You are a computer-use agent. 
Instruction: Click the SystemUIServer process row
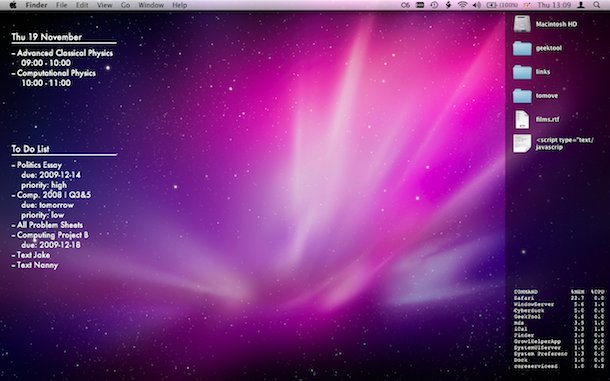coord(559,348)
